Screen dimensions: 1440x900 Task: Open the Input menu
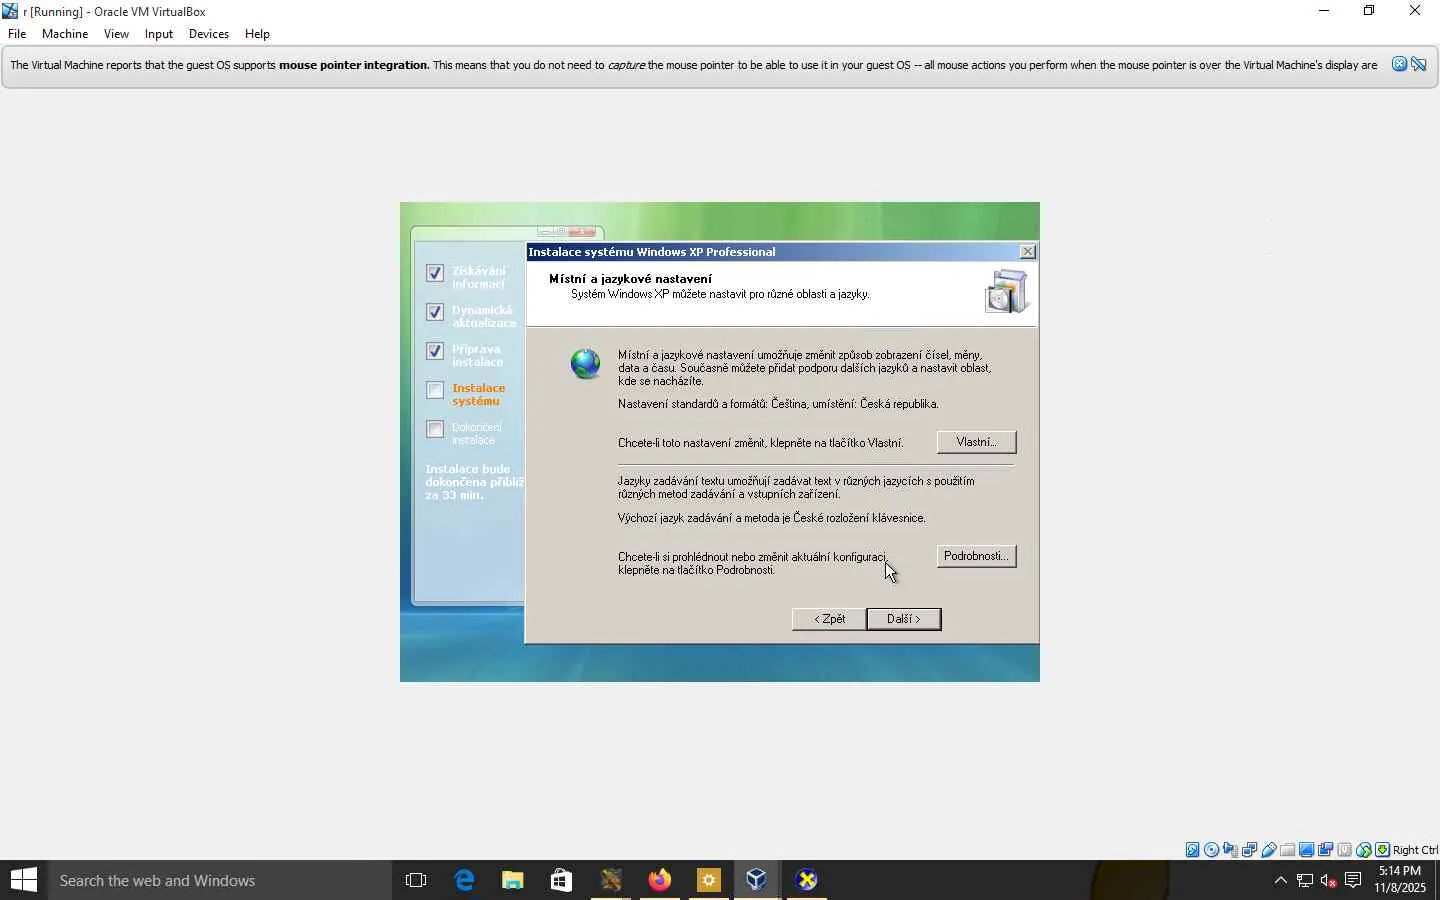pyautogui.click(x=159, y=34)
